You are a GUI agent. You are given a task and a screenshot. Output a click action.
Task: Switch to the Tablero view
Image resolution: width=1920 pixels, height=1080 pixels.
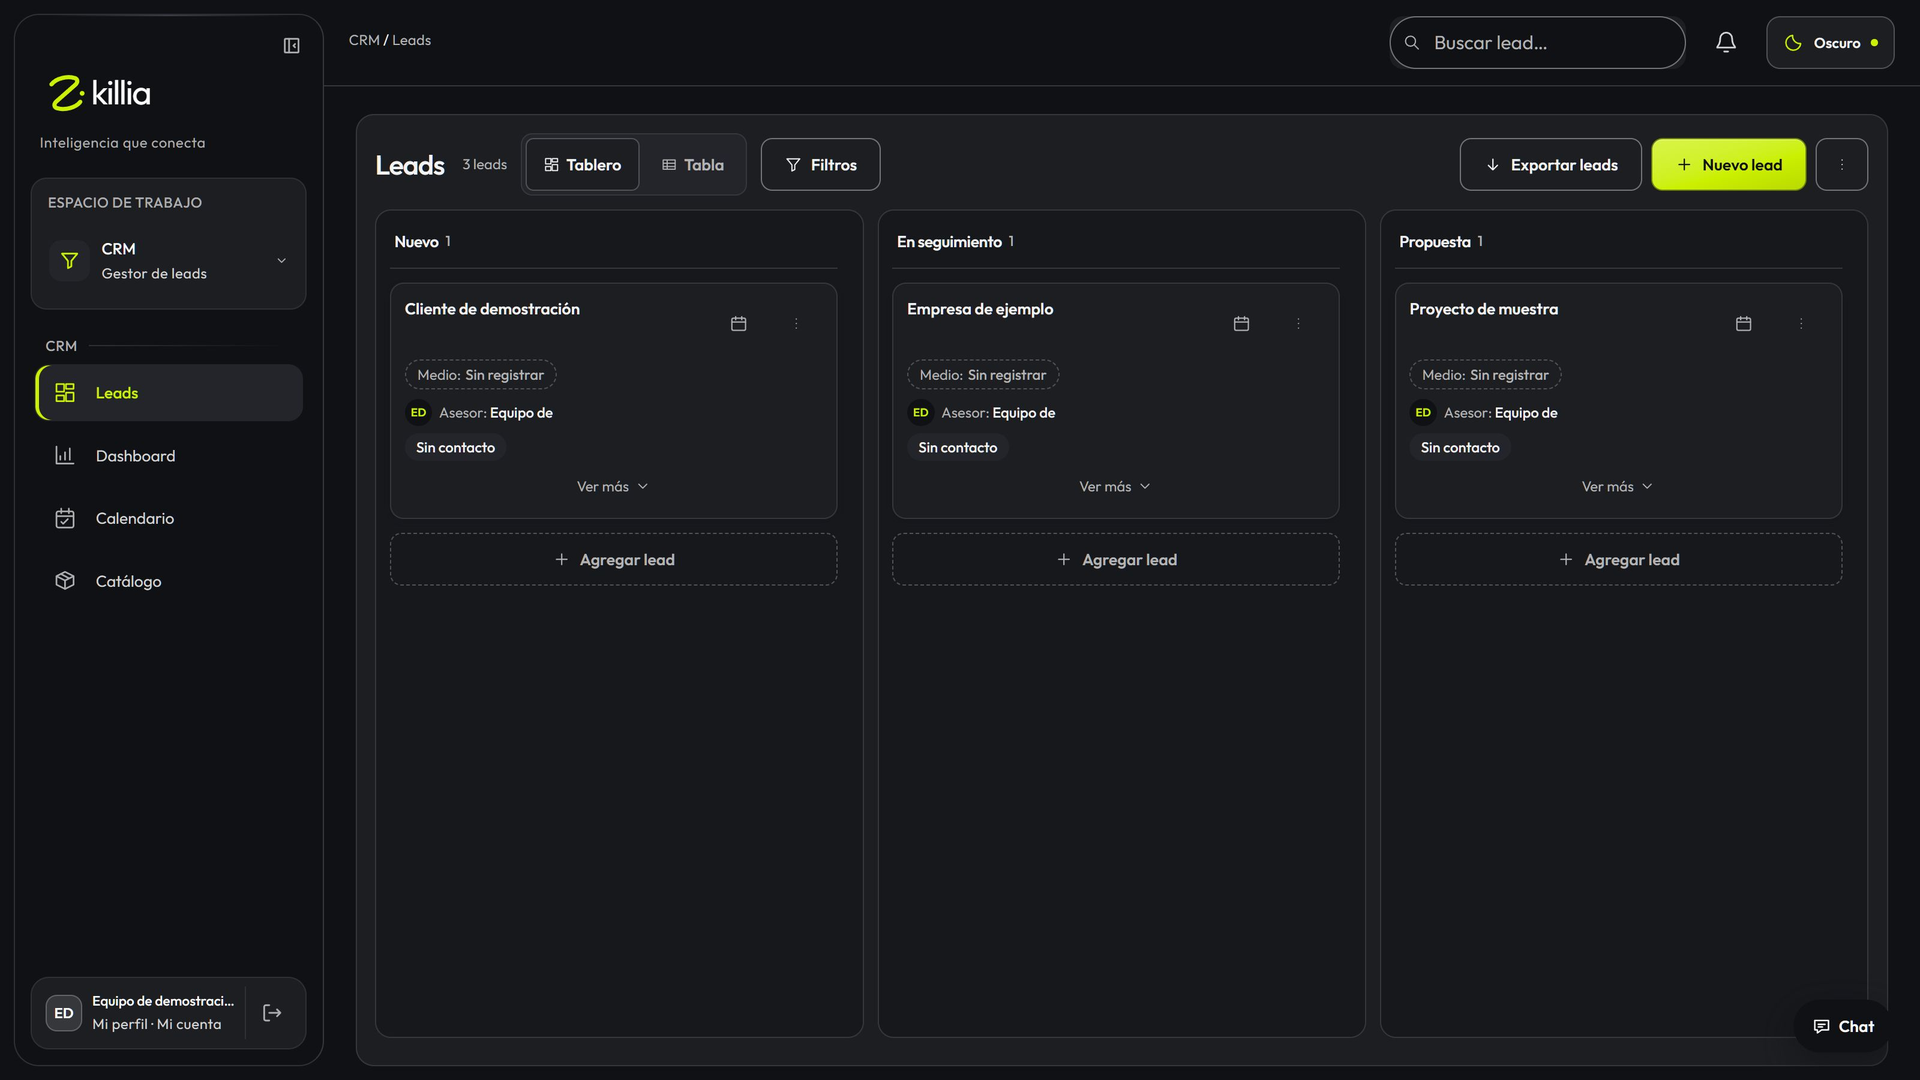(582, 165)
